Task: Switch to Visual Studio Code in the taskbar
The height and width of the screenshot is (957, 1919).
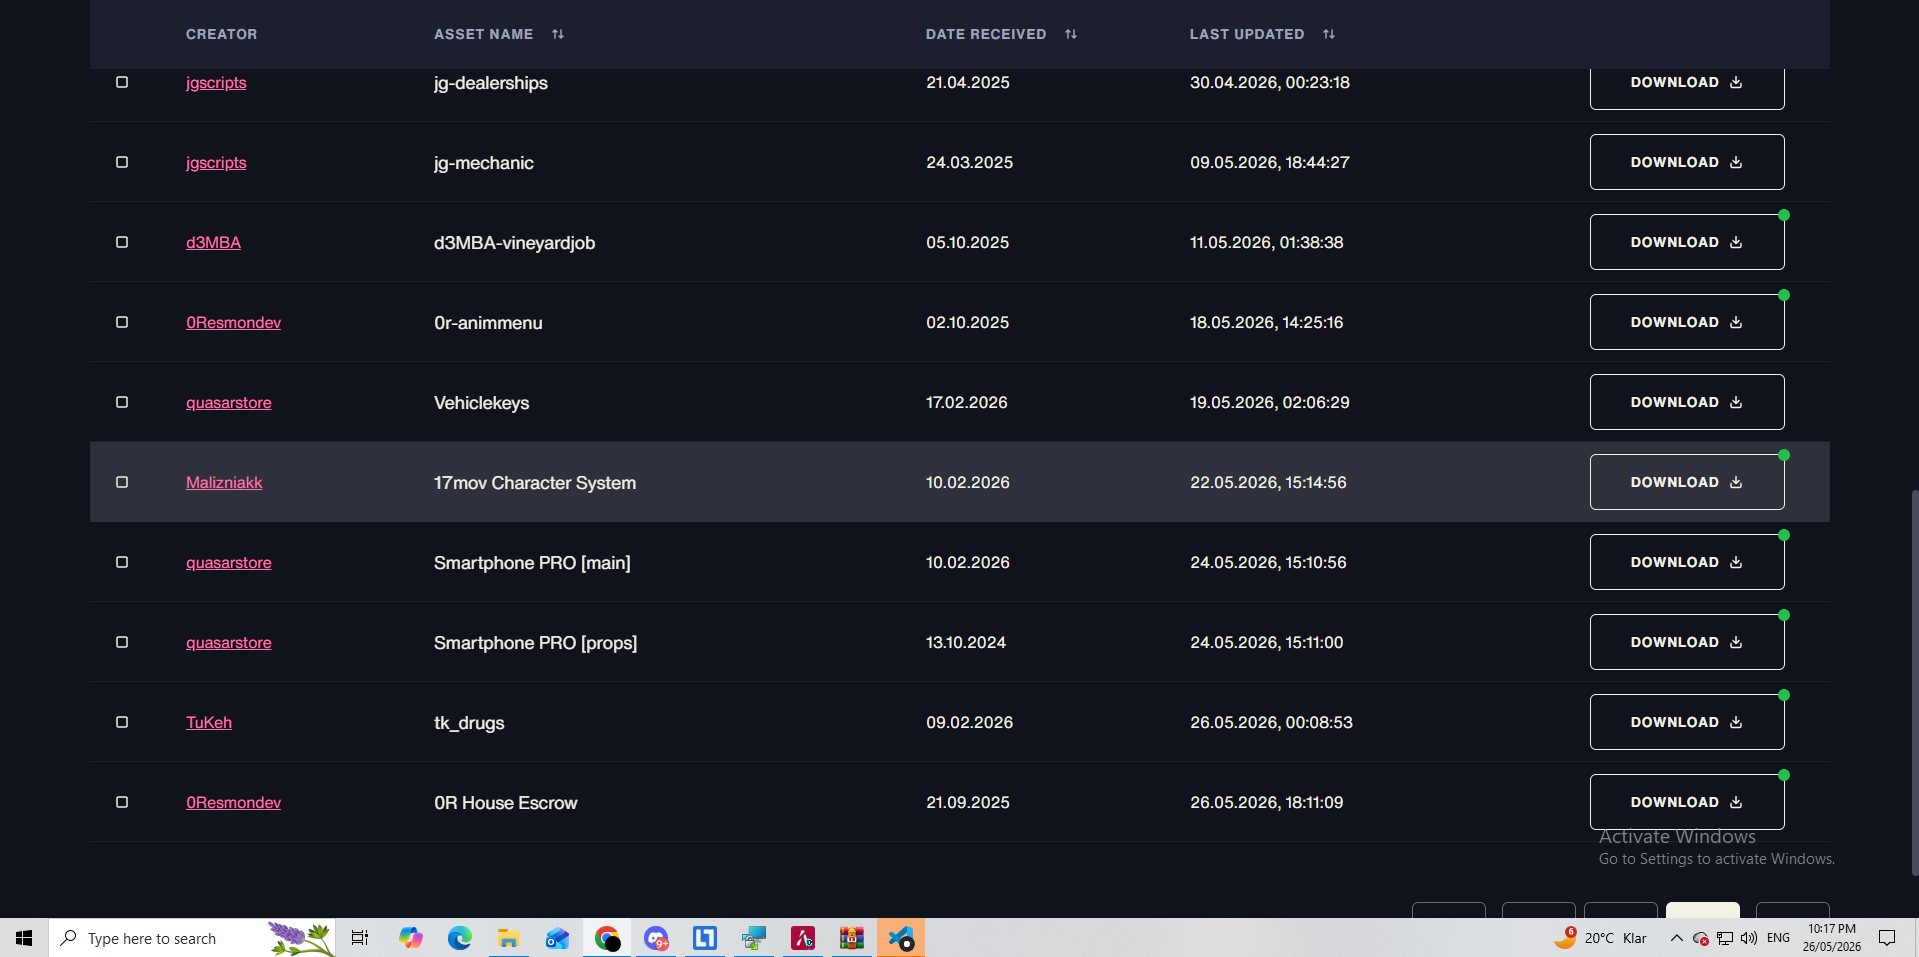Action: (901, 938)
